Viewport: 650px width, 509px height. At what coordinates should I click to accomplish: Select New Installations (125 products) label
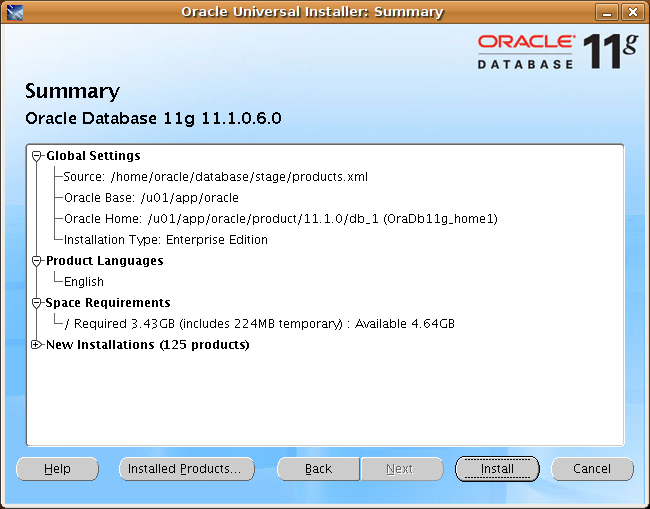[148, 344]
